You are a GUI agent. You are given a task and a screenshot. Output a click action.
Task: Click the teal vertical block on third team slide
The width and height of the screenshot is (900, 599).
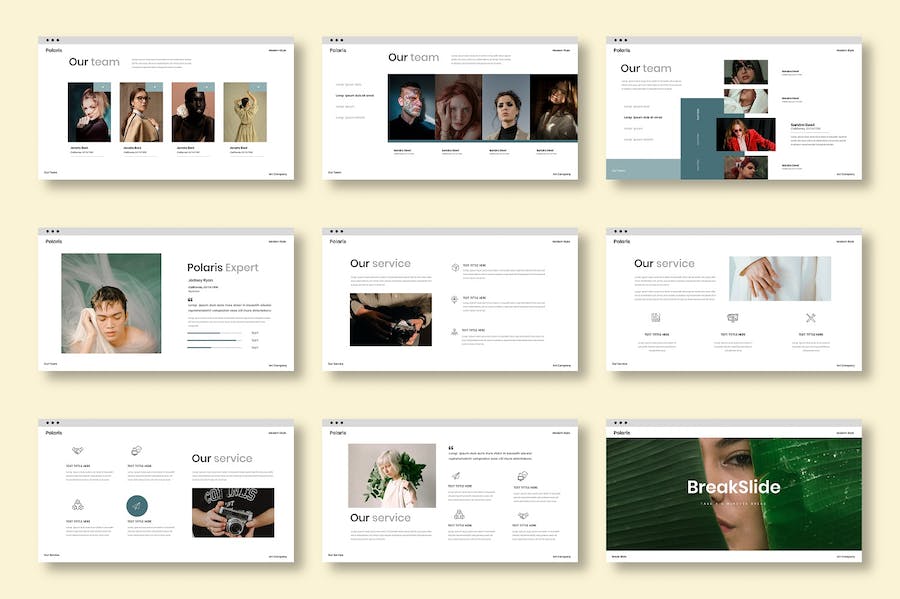[700, 138]
